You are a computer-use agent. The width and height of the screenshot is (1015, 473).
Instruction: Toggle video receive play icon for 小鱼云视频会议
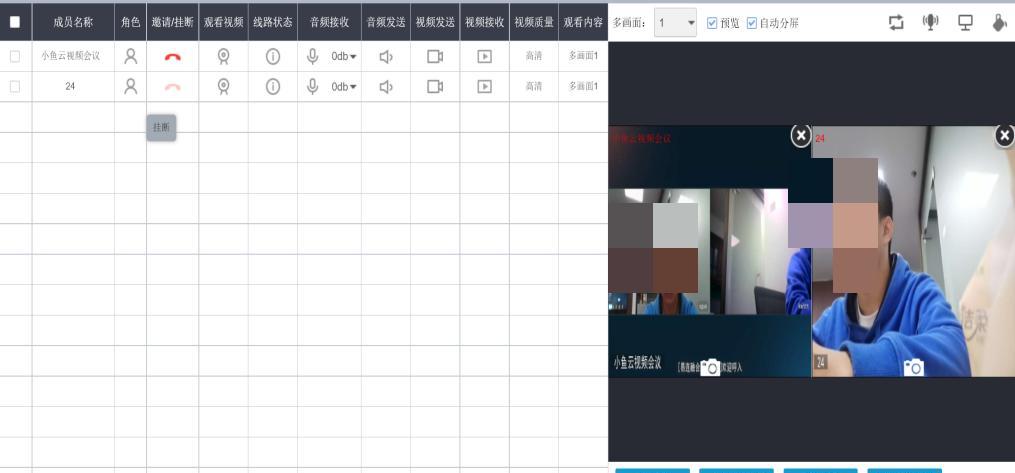click(484, 57)
